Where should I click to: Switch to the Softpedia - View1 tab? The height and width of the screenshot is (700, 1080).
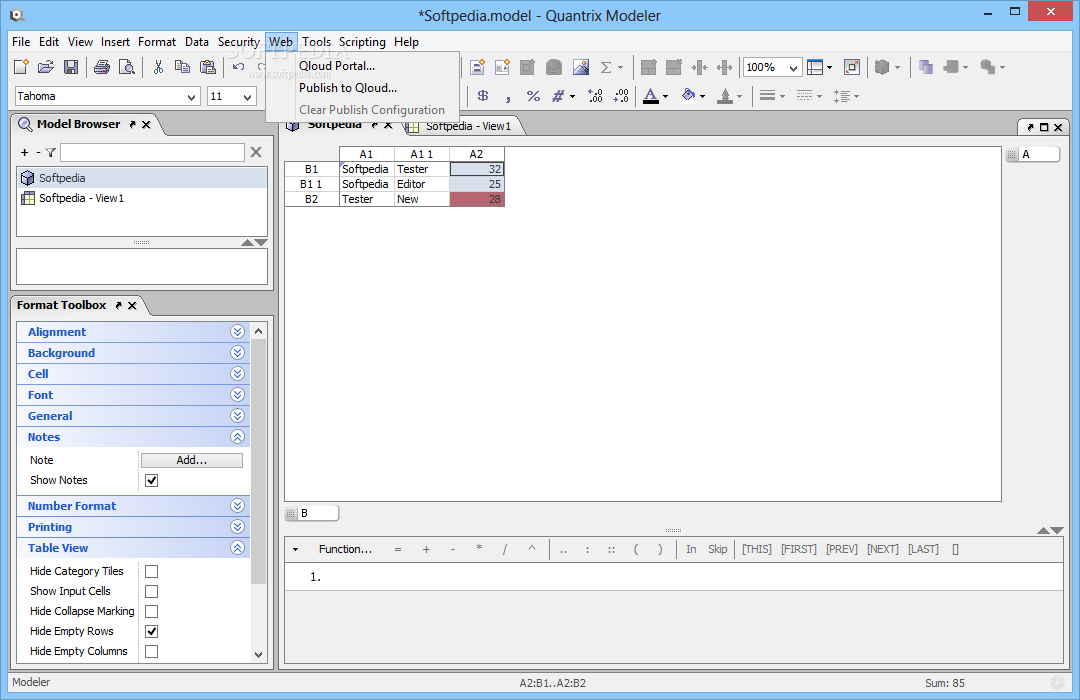pos(468,127)
